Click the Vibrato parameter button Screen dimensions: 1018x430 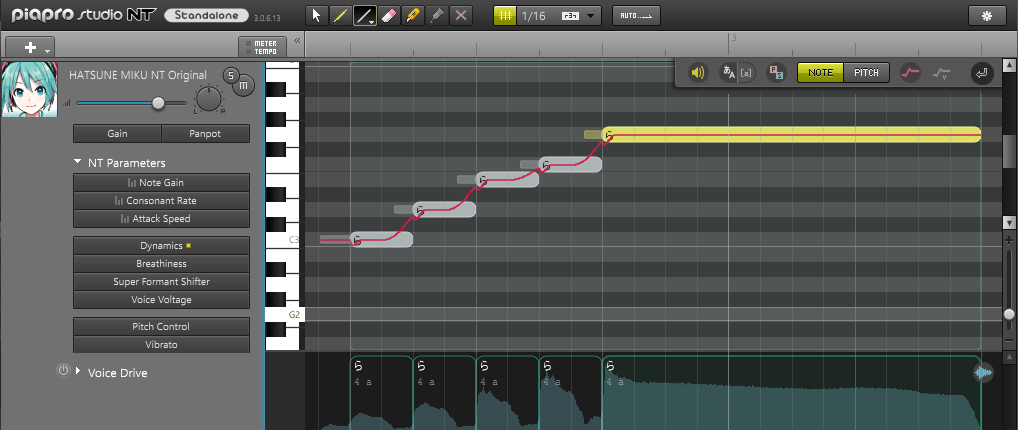[161, 345]
